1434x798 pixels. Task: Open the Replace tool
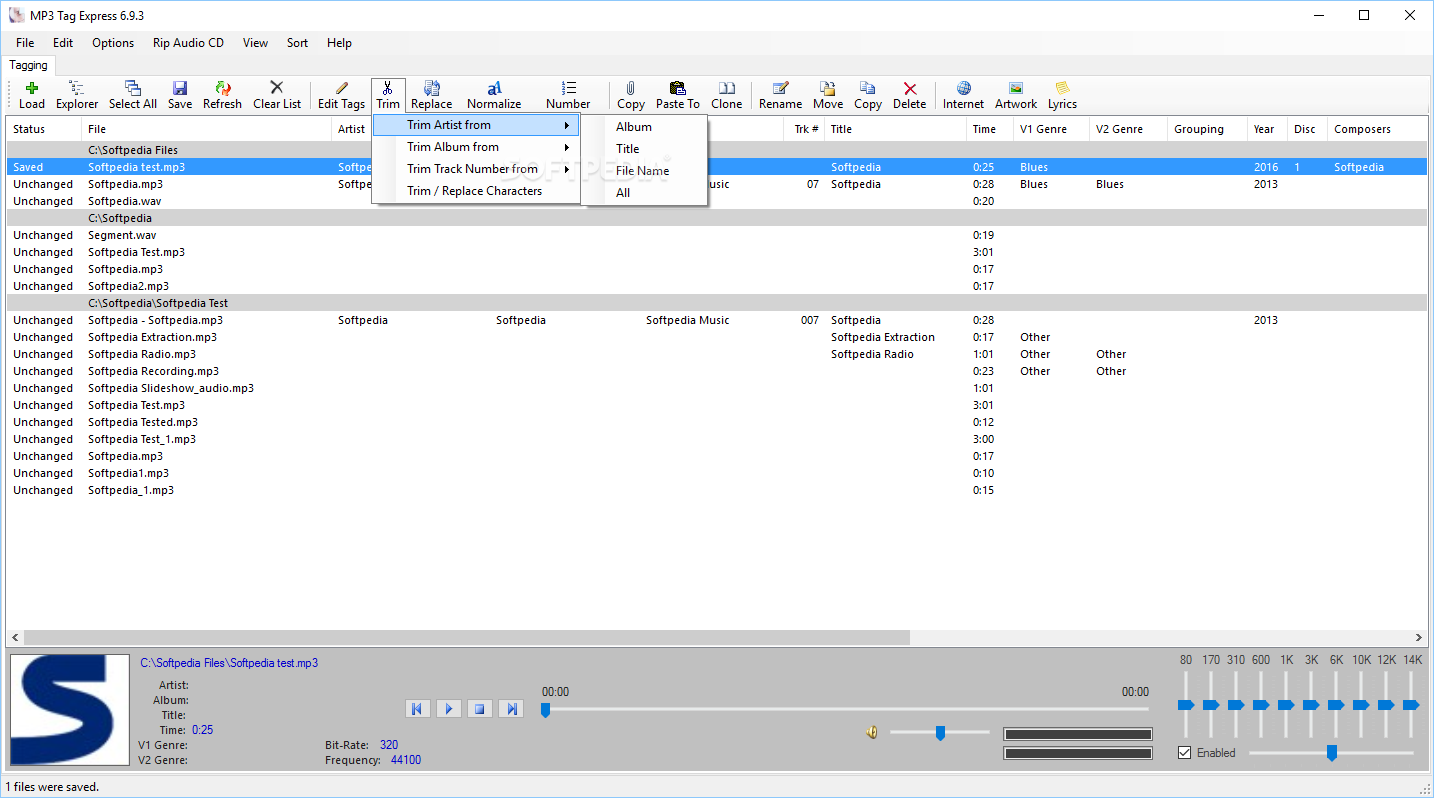point(432,95)
